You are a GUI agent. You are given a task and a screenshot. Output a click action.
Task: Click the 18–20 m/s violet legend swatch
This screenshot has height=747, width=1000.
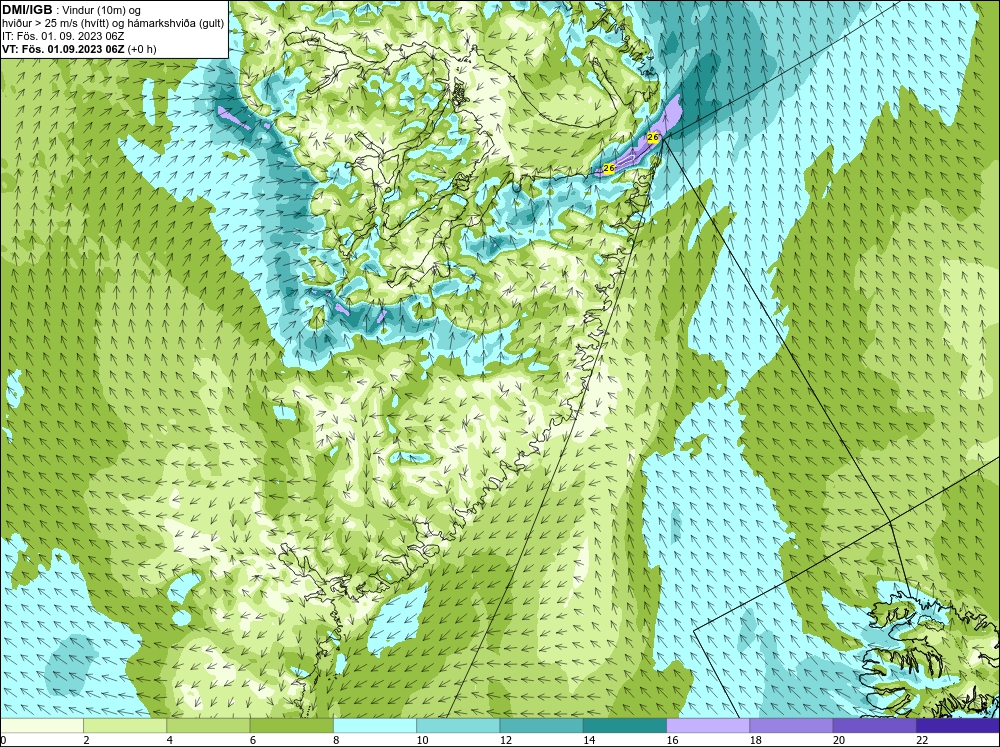(x=791, y=726)
